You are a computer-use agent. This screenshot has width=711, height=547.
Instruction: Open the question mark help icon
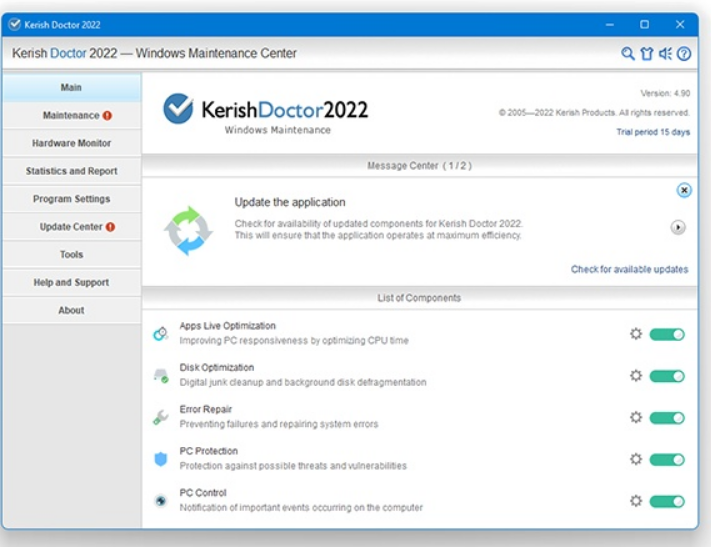pos(684,54)
